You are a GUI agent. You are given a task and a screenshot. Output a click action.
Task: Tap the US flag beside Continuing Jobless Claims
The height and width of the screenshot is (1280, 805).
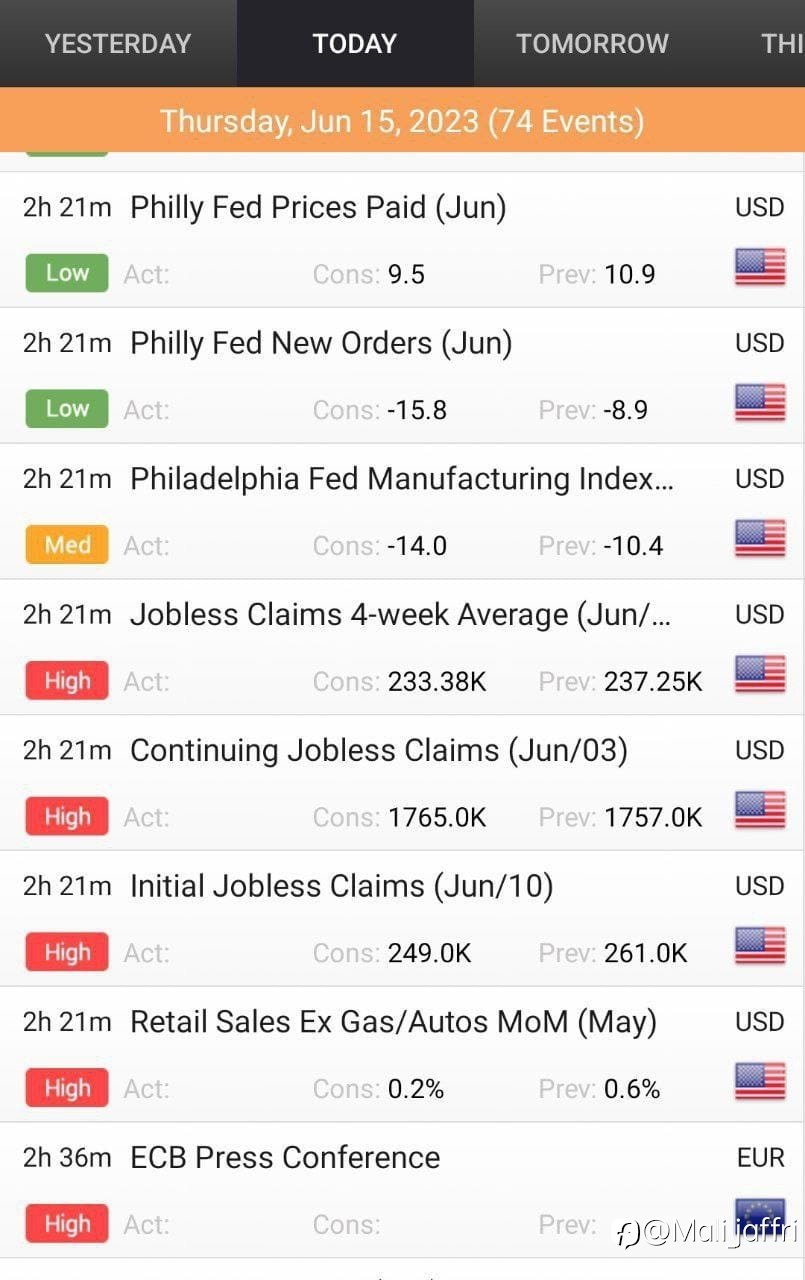coord(760,811)
